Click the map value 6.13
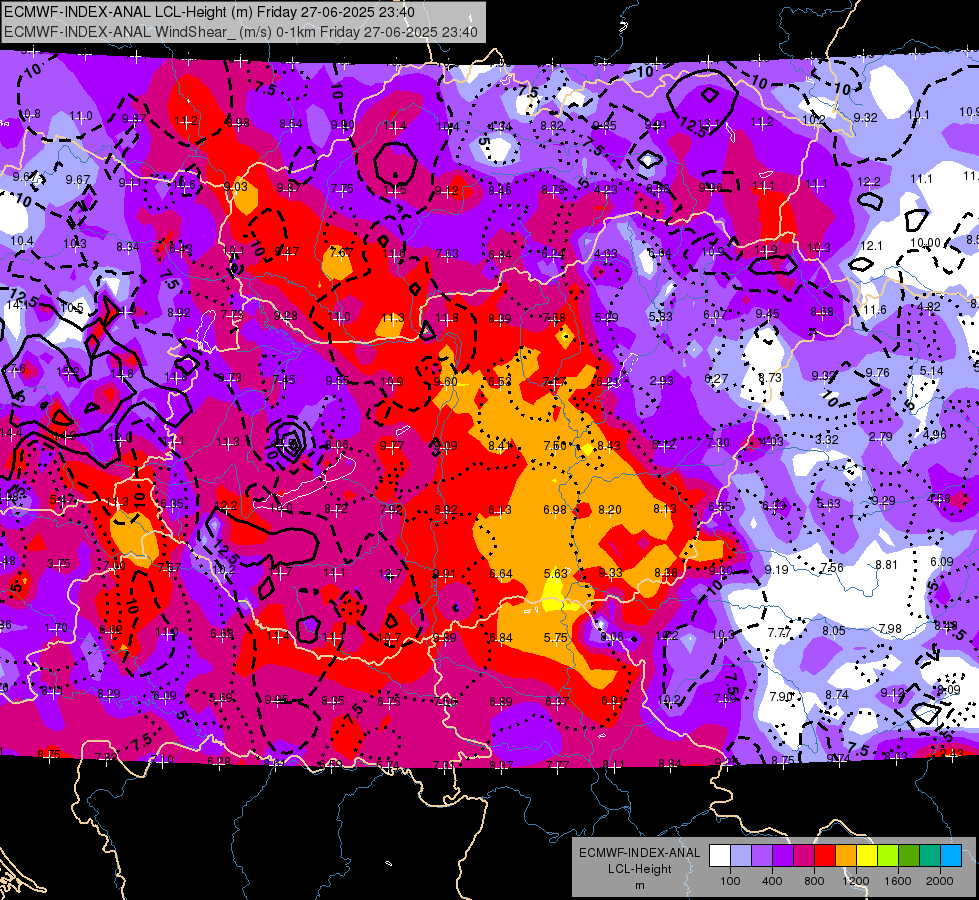Image resolution: width=979 pixels, height=900 pixels. 500,510
